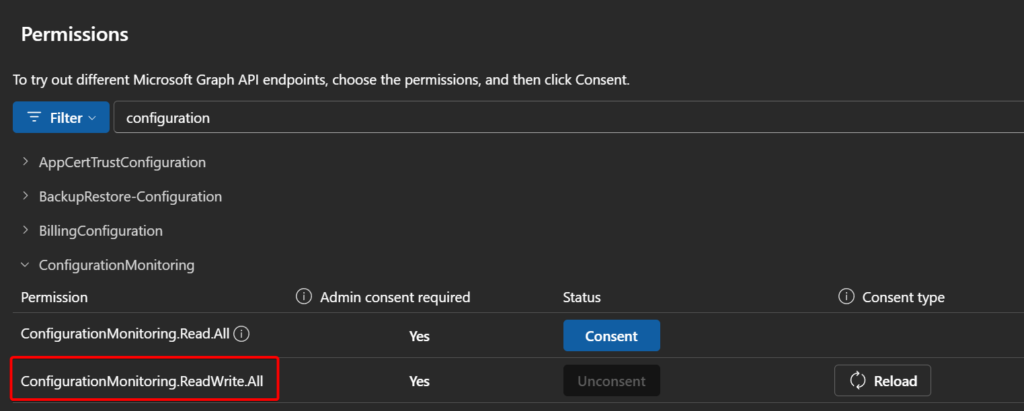Click info icon next to ConfigurationMonitoring.Read.All
The image size is (1024, 411).
point(242,336)
